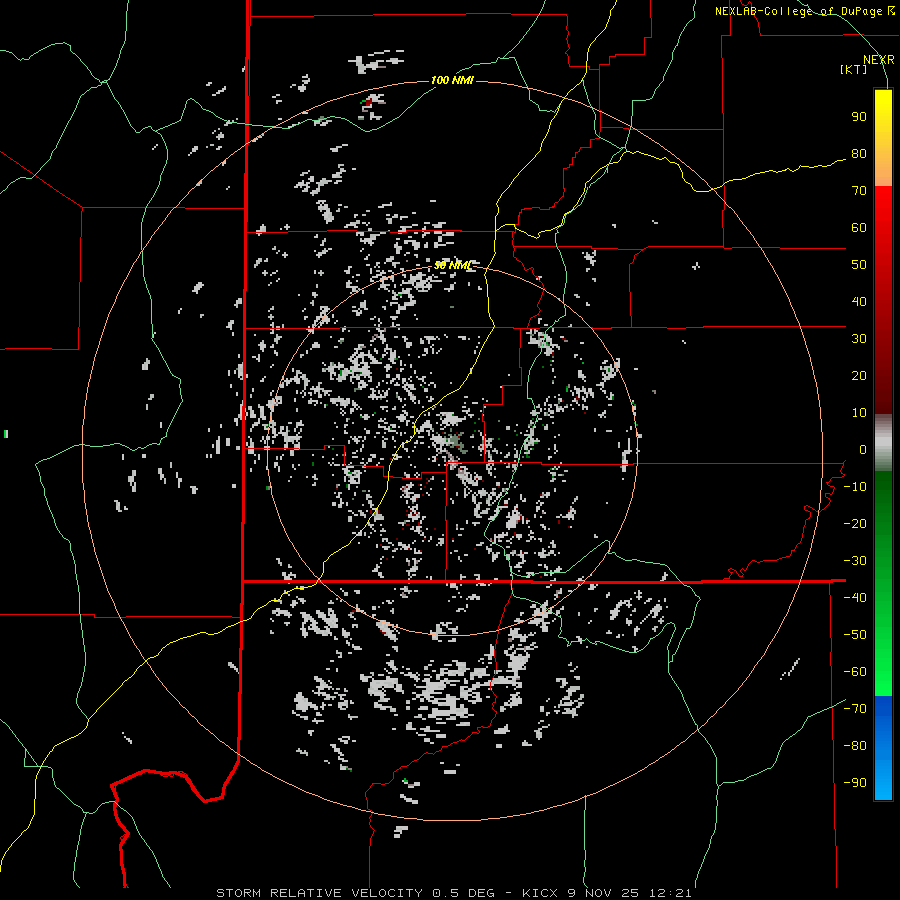Click the 60 value on velocity scale
This screenshot has height=900, width=900.
[x=859, y=228]
